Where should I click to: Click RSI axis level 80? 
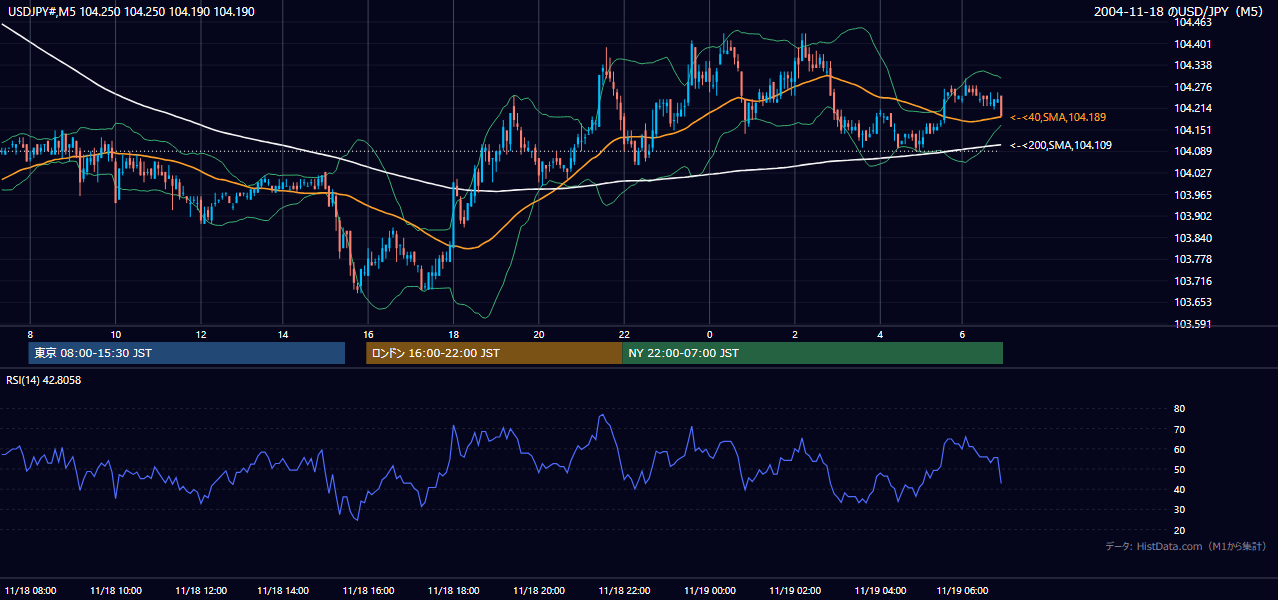click(x=1180, y=409)
